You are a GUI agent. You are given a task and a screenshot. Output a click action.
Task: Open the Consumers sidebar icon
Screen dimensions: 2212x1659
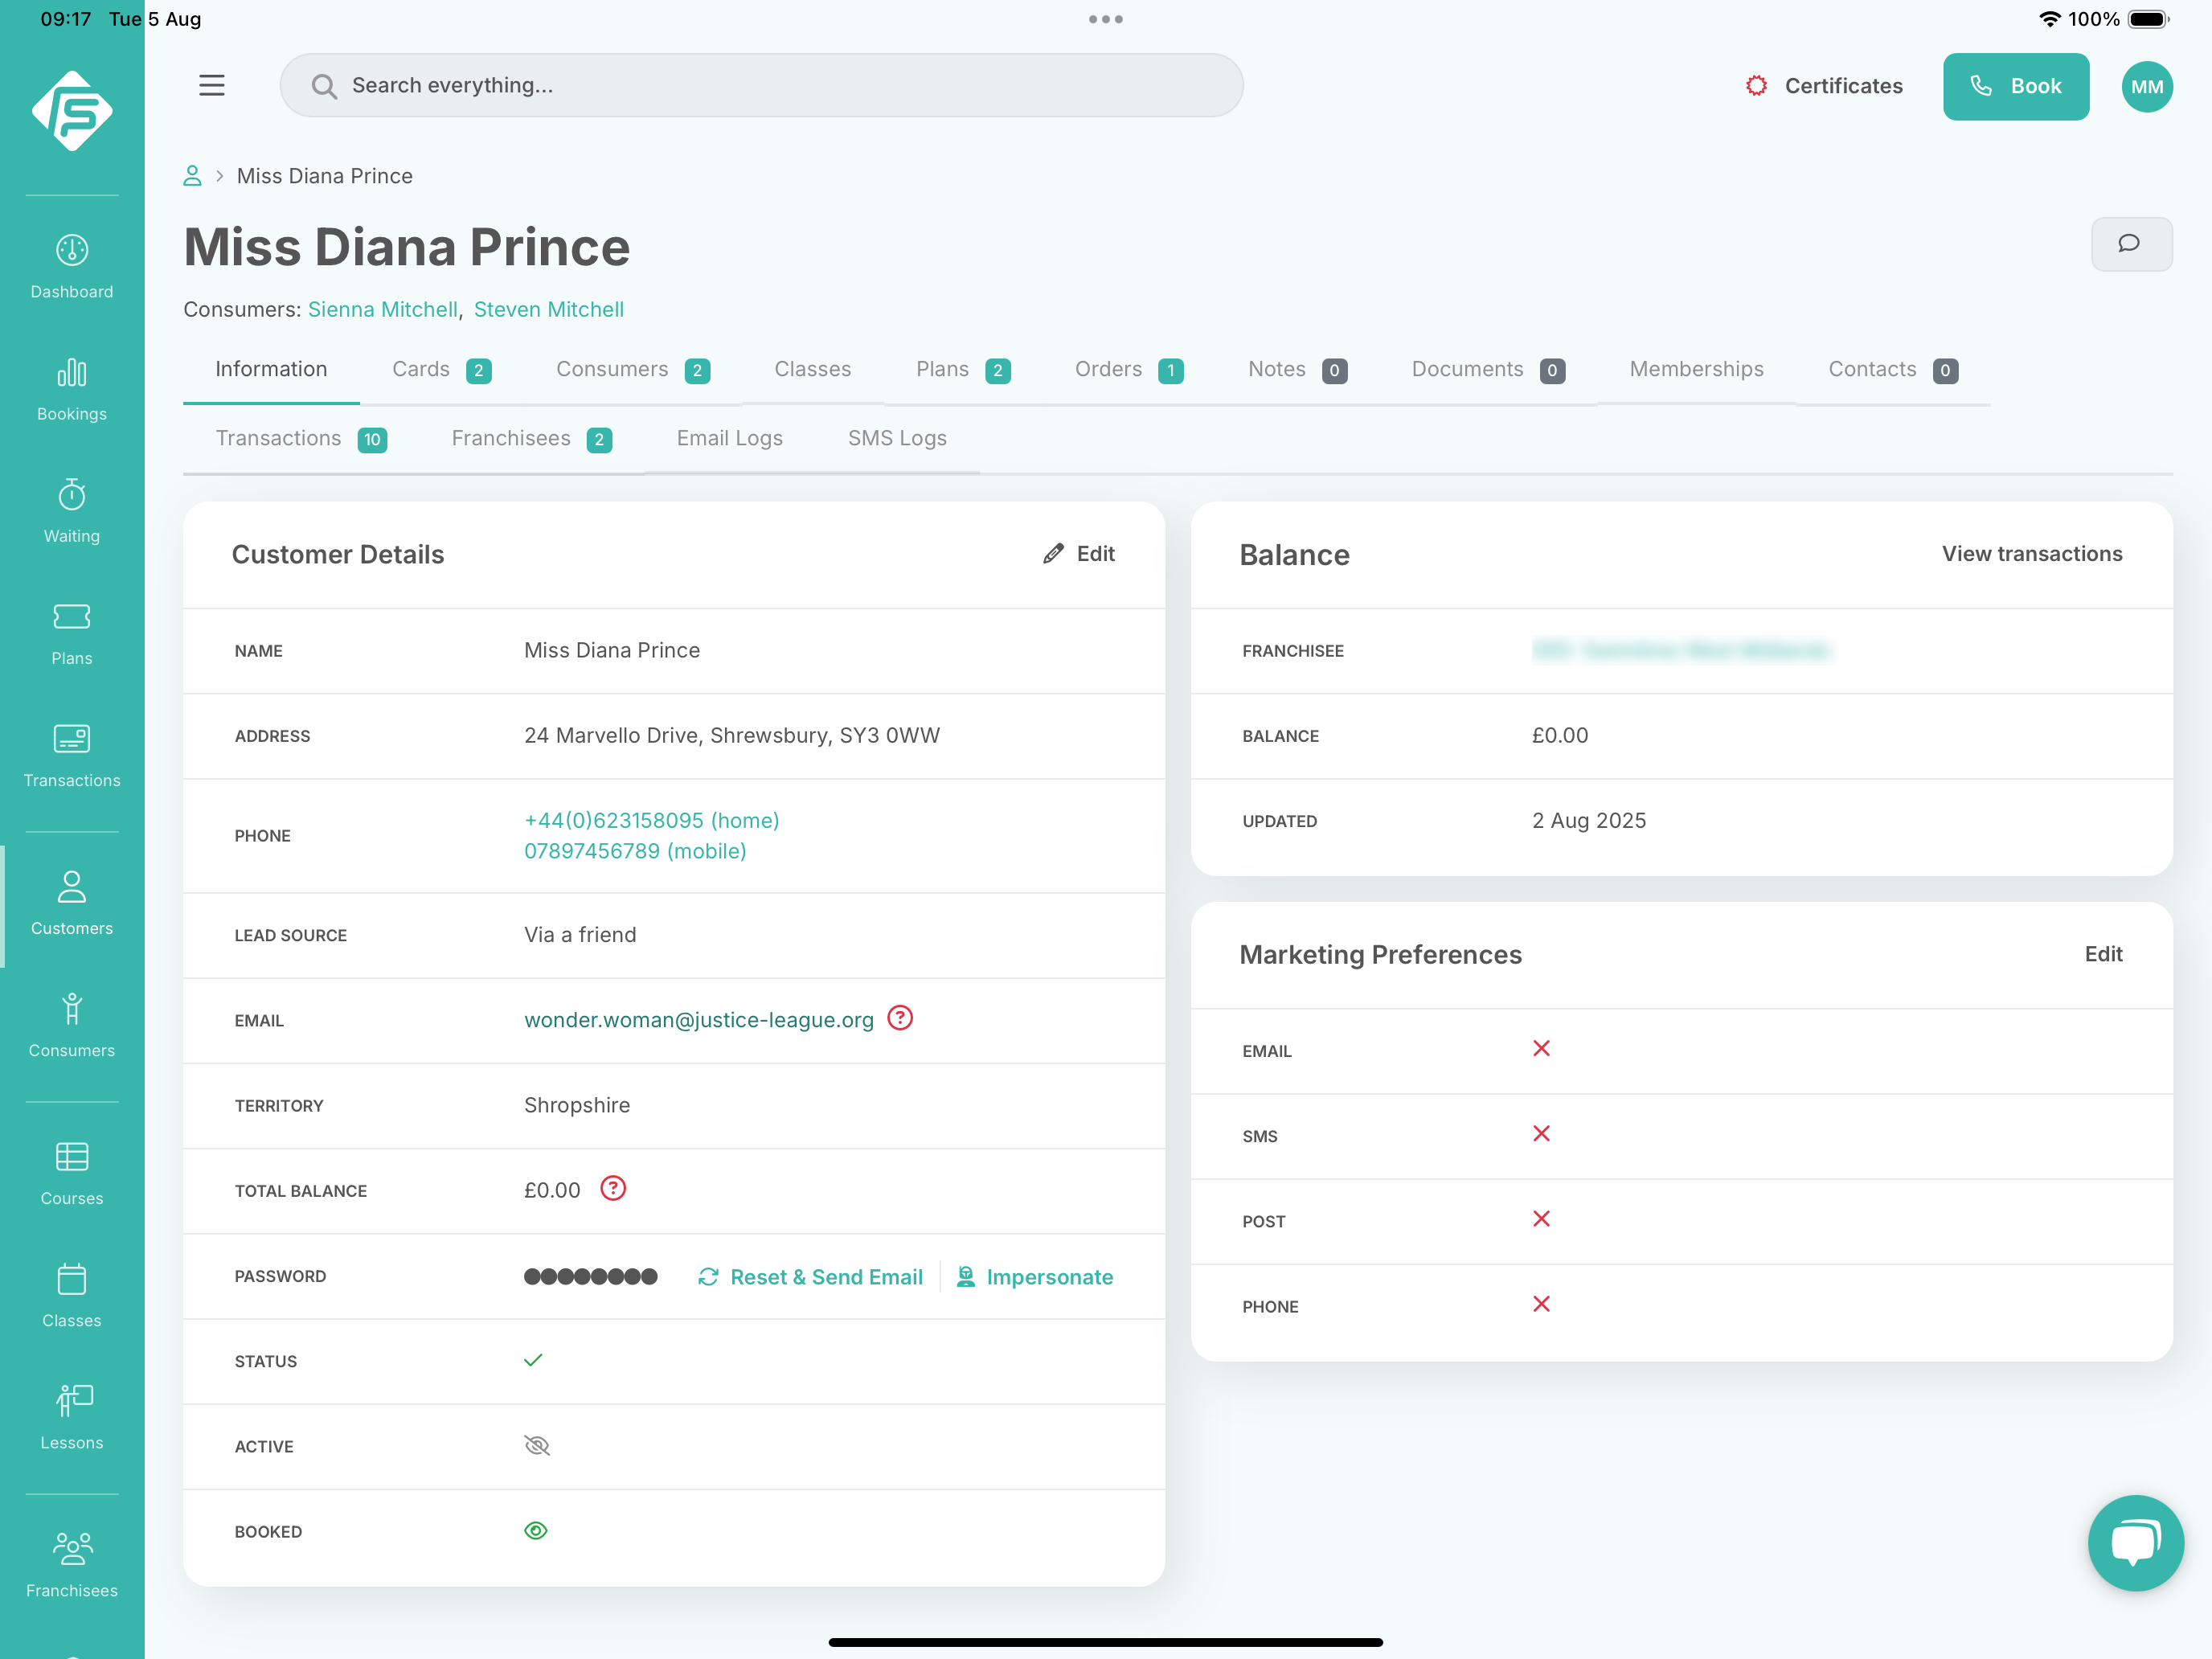(x=72, y=1009)
